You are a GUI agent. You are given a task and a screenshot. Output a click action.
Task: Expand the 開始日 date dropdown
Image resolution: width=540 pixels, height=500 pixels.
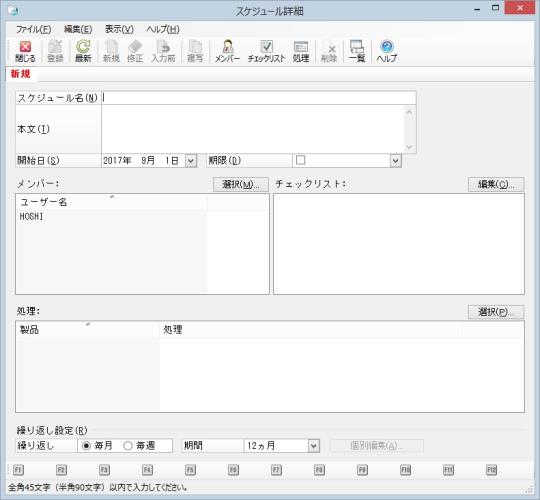191,161
